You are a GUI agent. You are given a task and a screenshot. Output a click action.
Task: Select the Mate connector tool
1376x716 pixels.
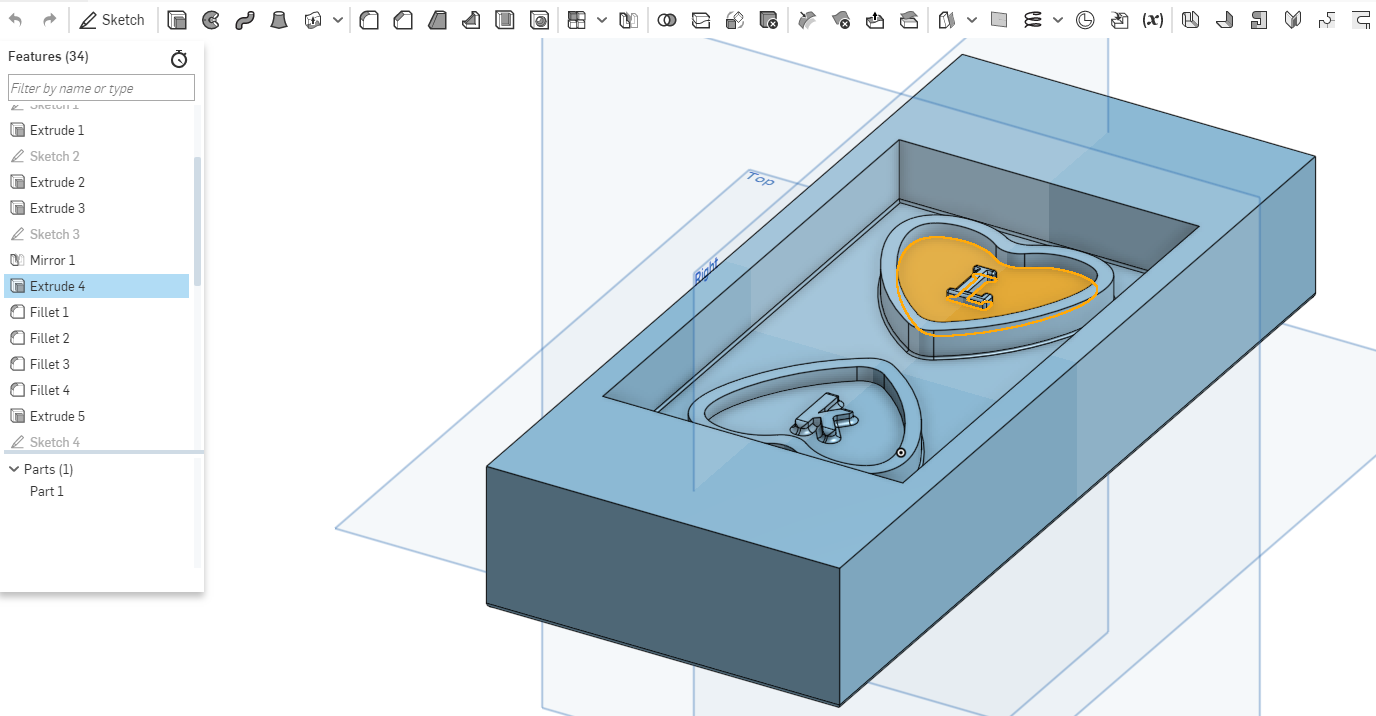click(x=1085, y=19)
